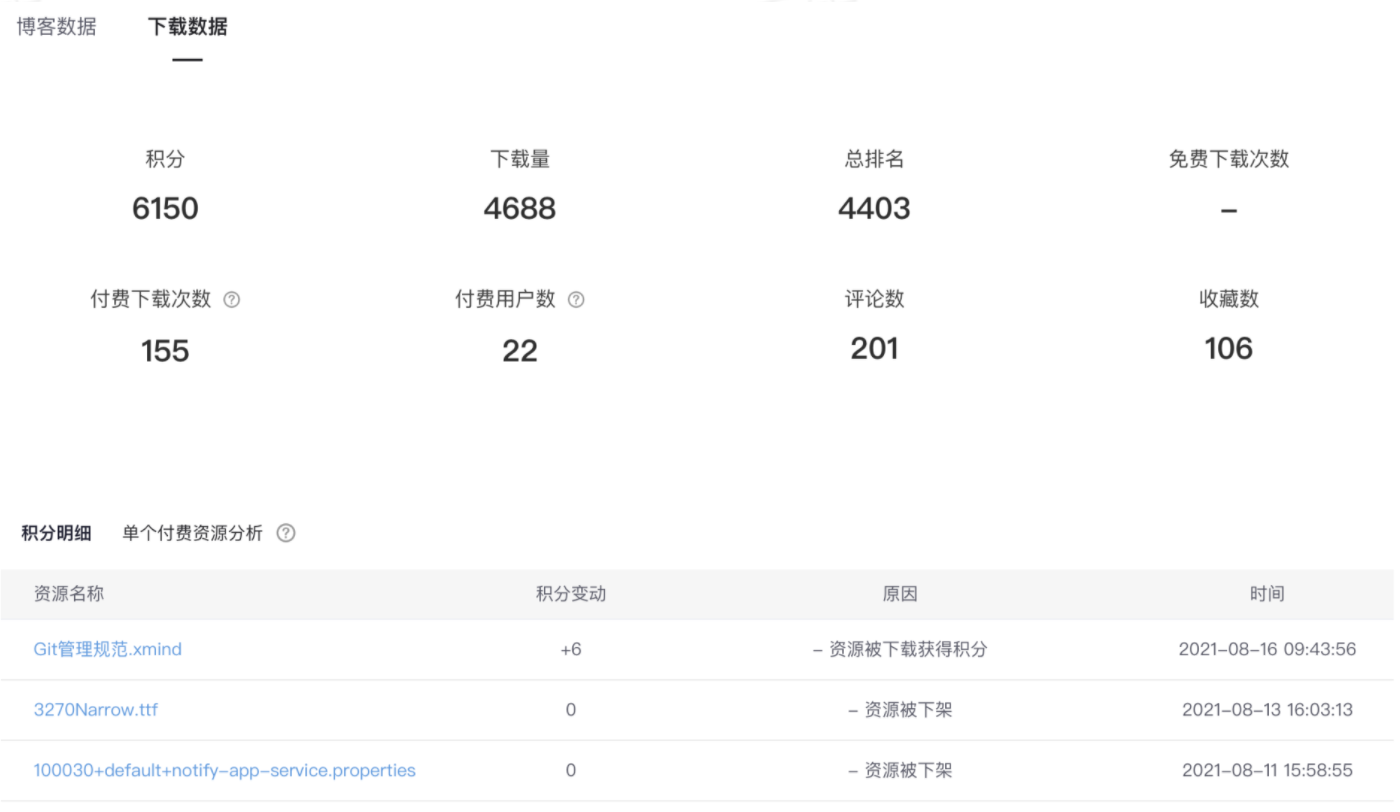
Task: Open the 积分明细 section tab
Action: point(55,533)
